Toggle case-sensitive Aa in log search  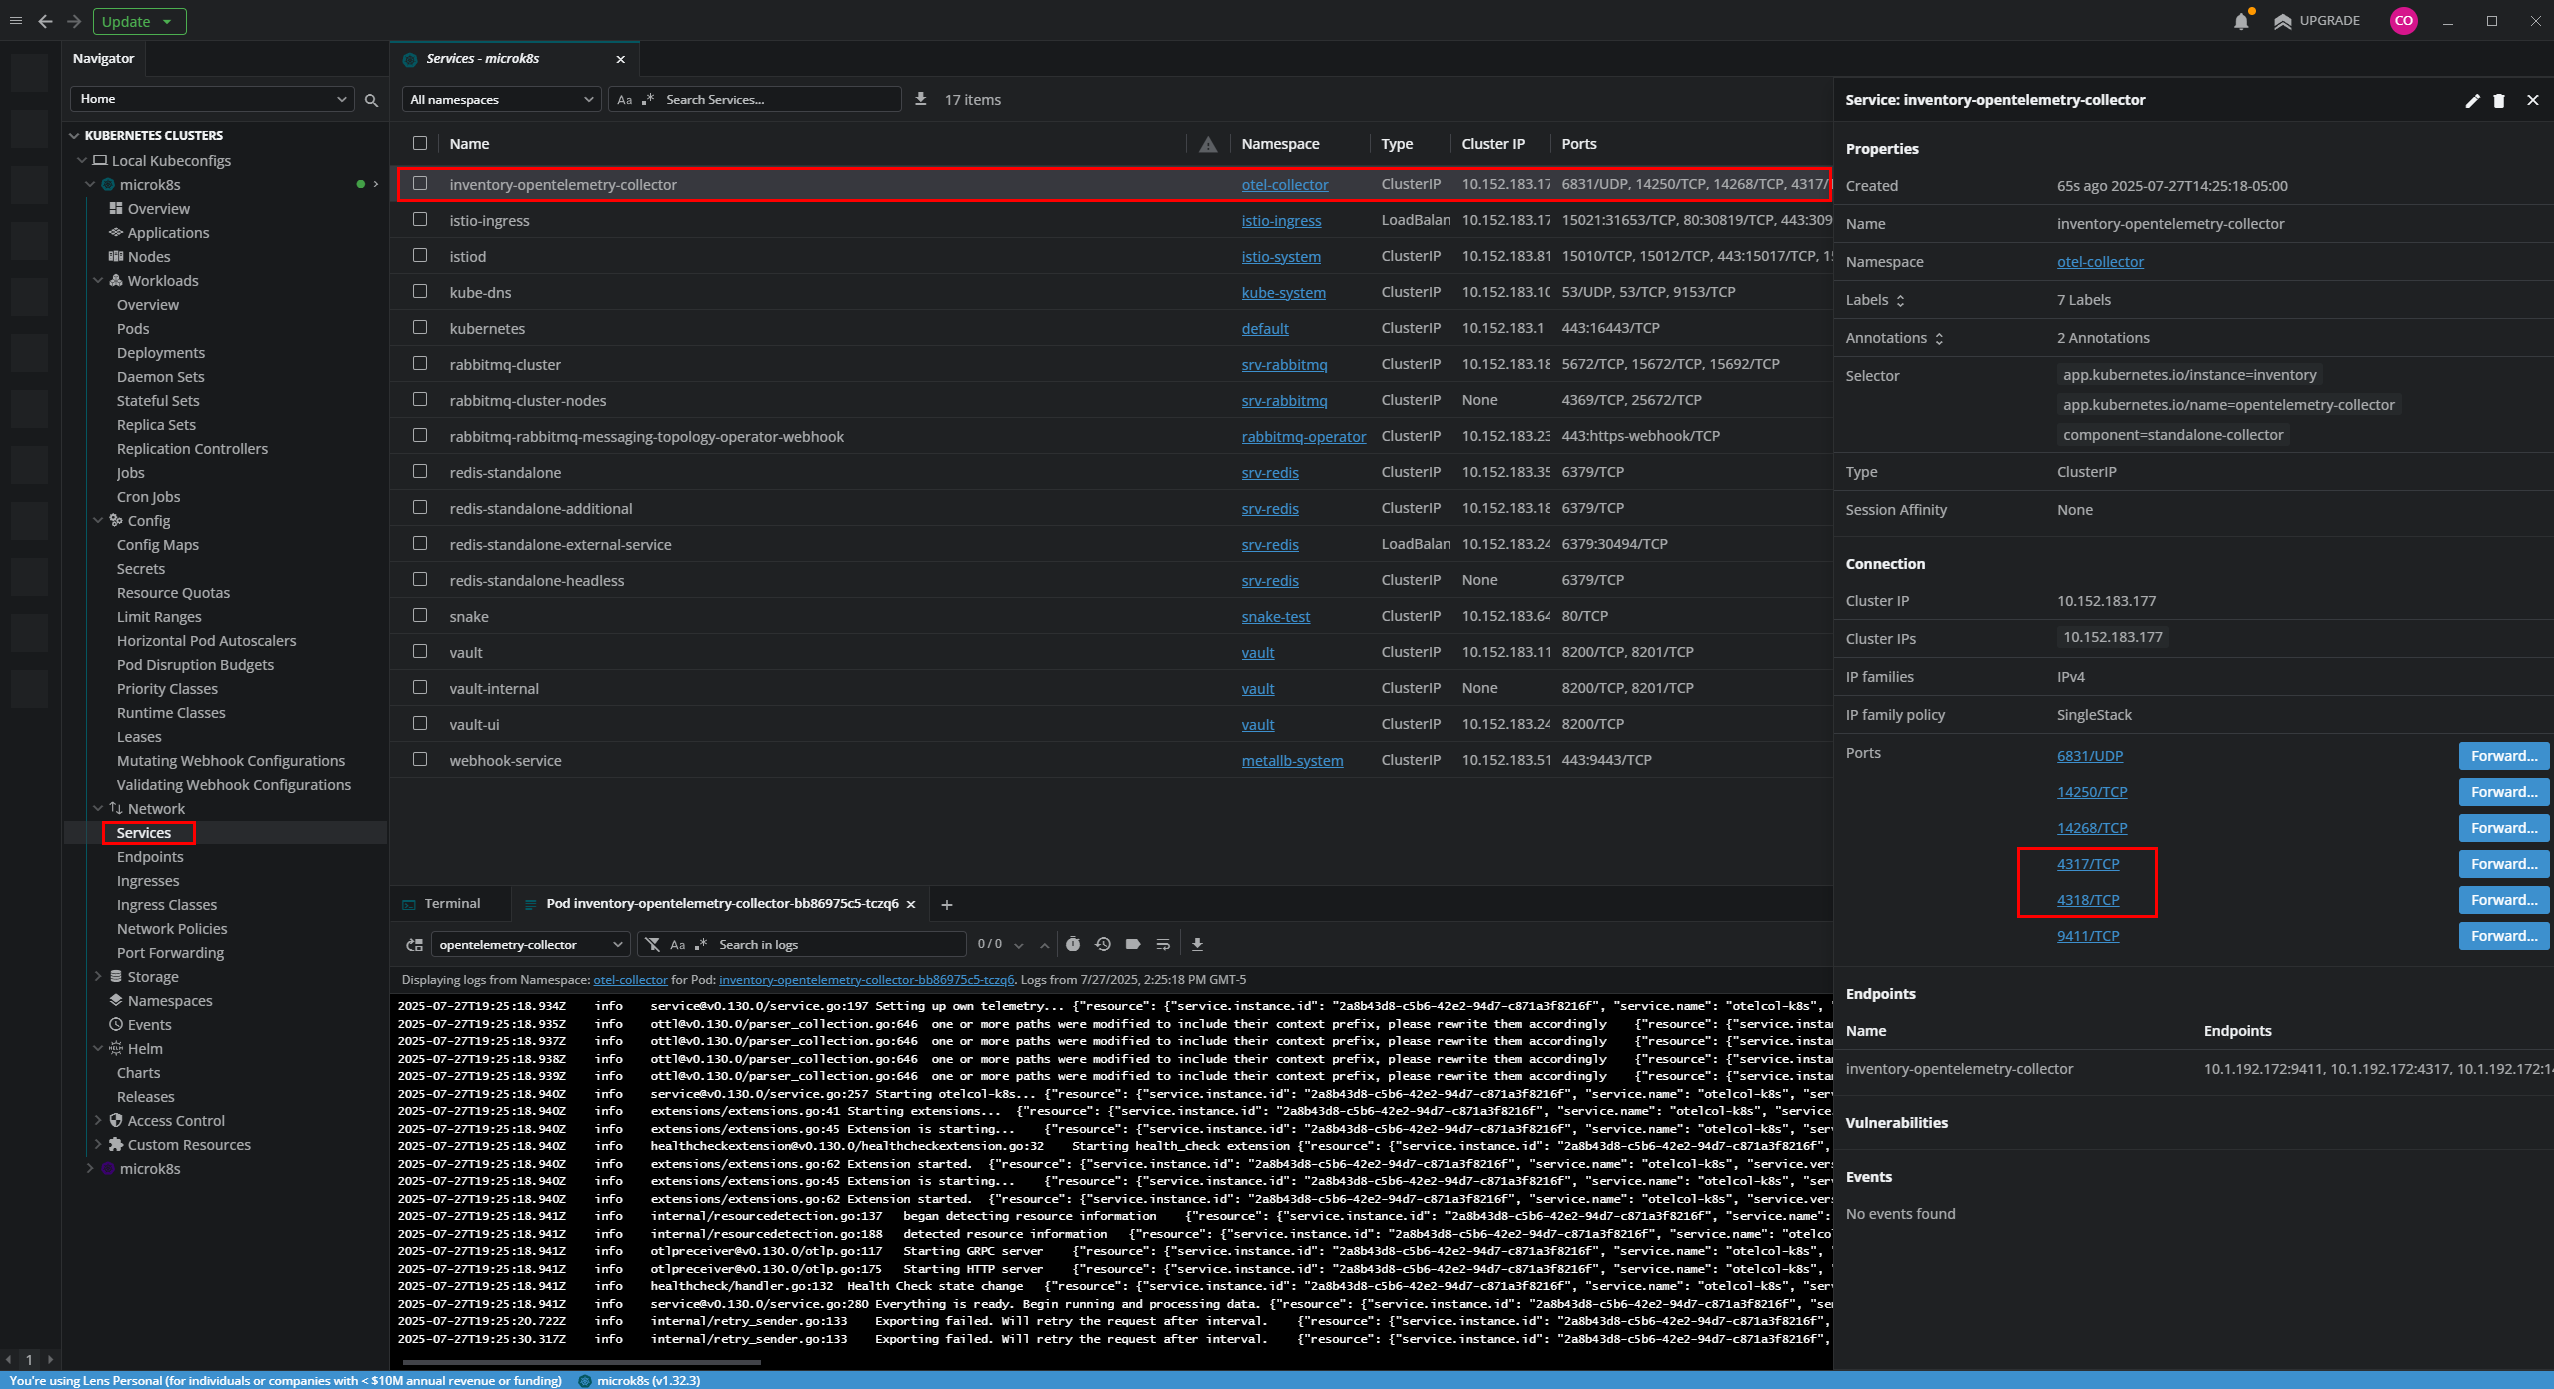coord(678,944)
